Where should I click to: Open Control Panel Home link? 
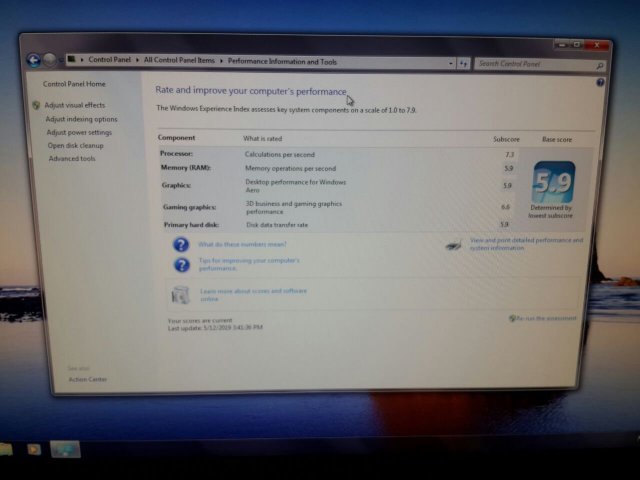74,84
